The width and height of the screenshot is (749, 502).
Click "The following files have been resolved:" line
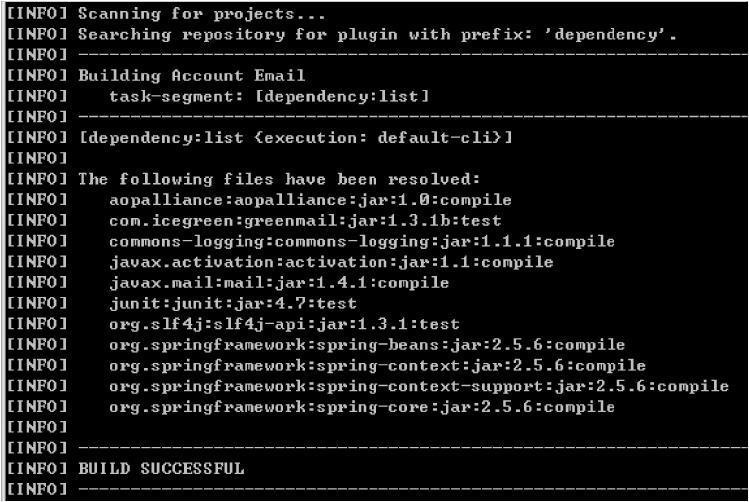tap(279, 179)
